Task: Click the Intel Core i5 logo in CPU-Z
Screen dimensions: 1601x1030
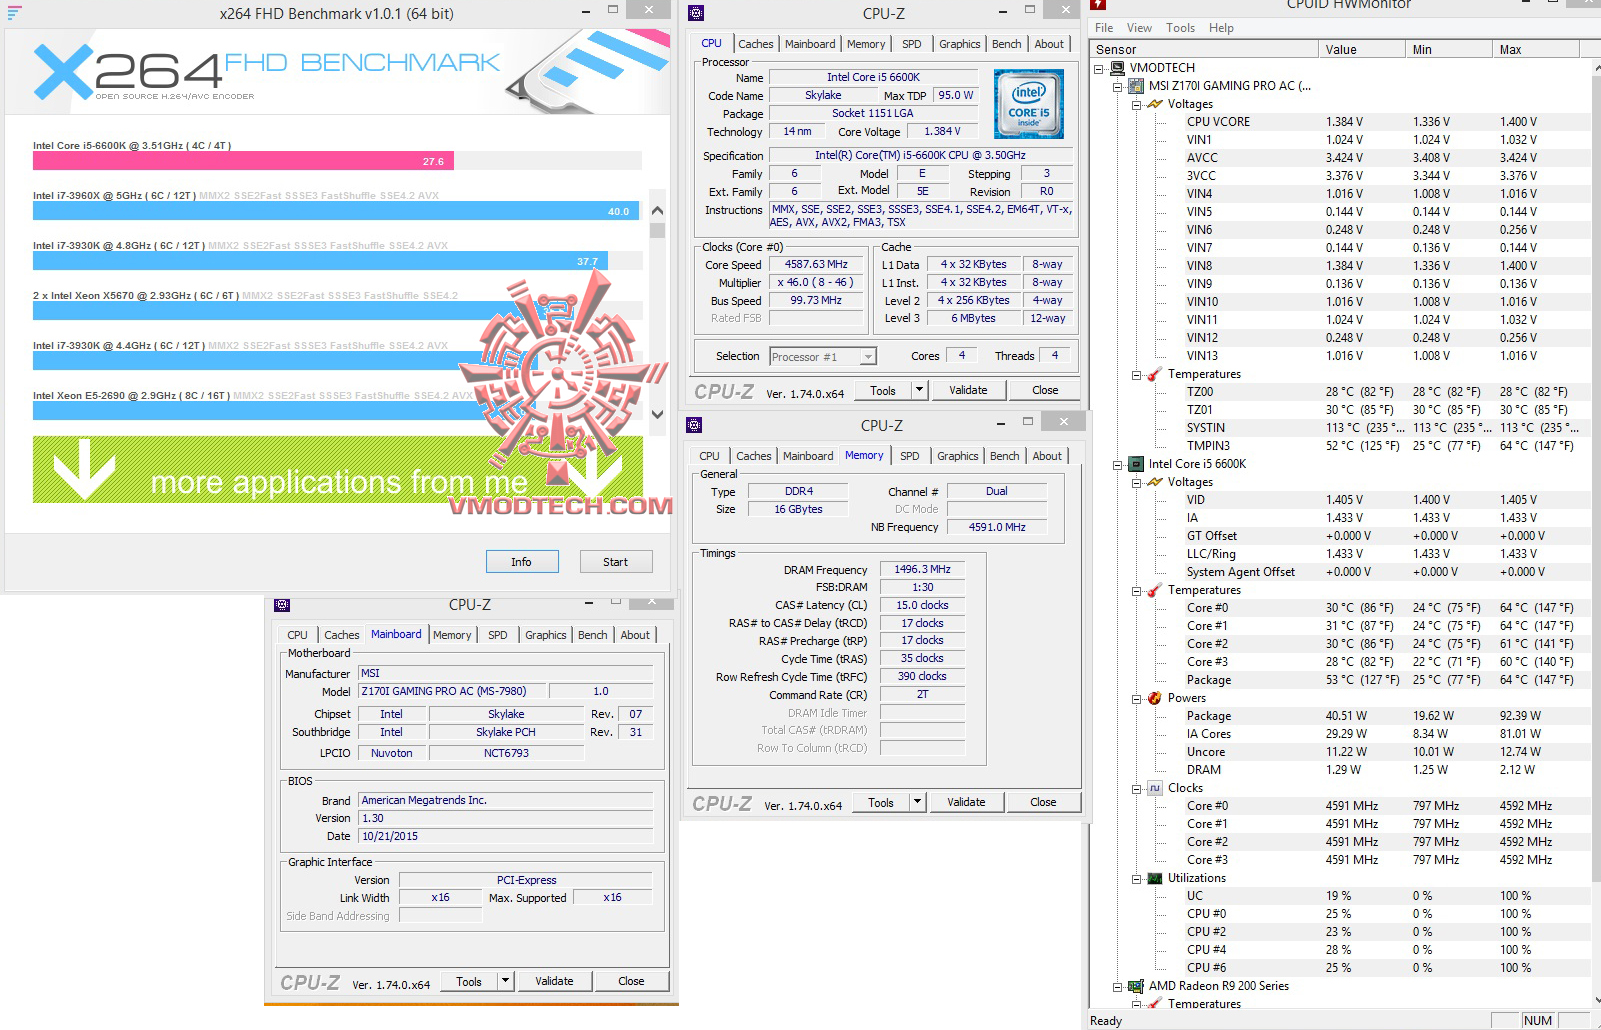Action: pos(1029,104)
